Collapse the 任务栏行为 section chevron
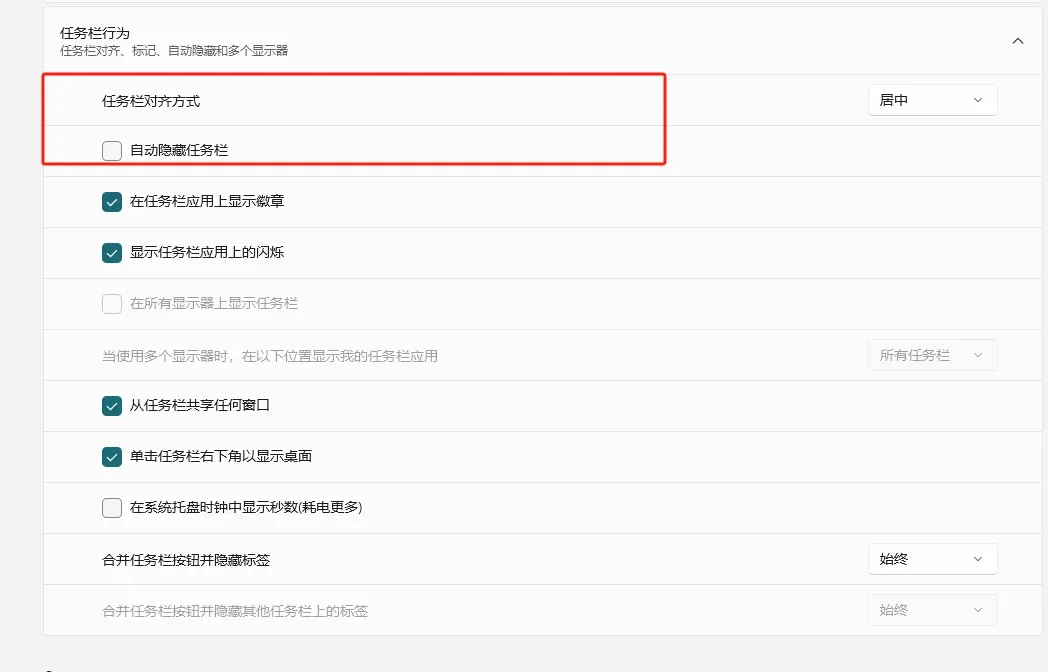 (1017, 41)
